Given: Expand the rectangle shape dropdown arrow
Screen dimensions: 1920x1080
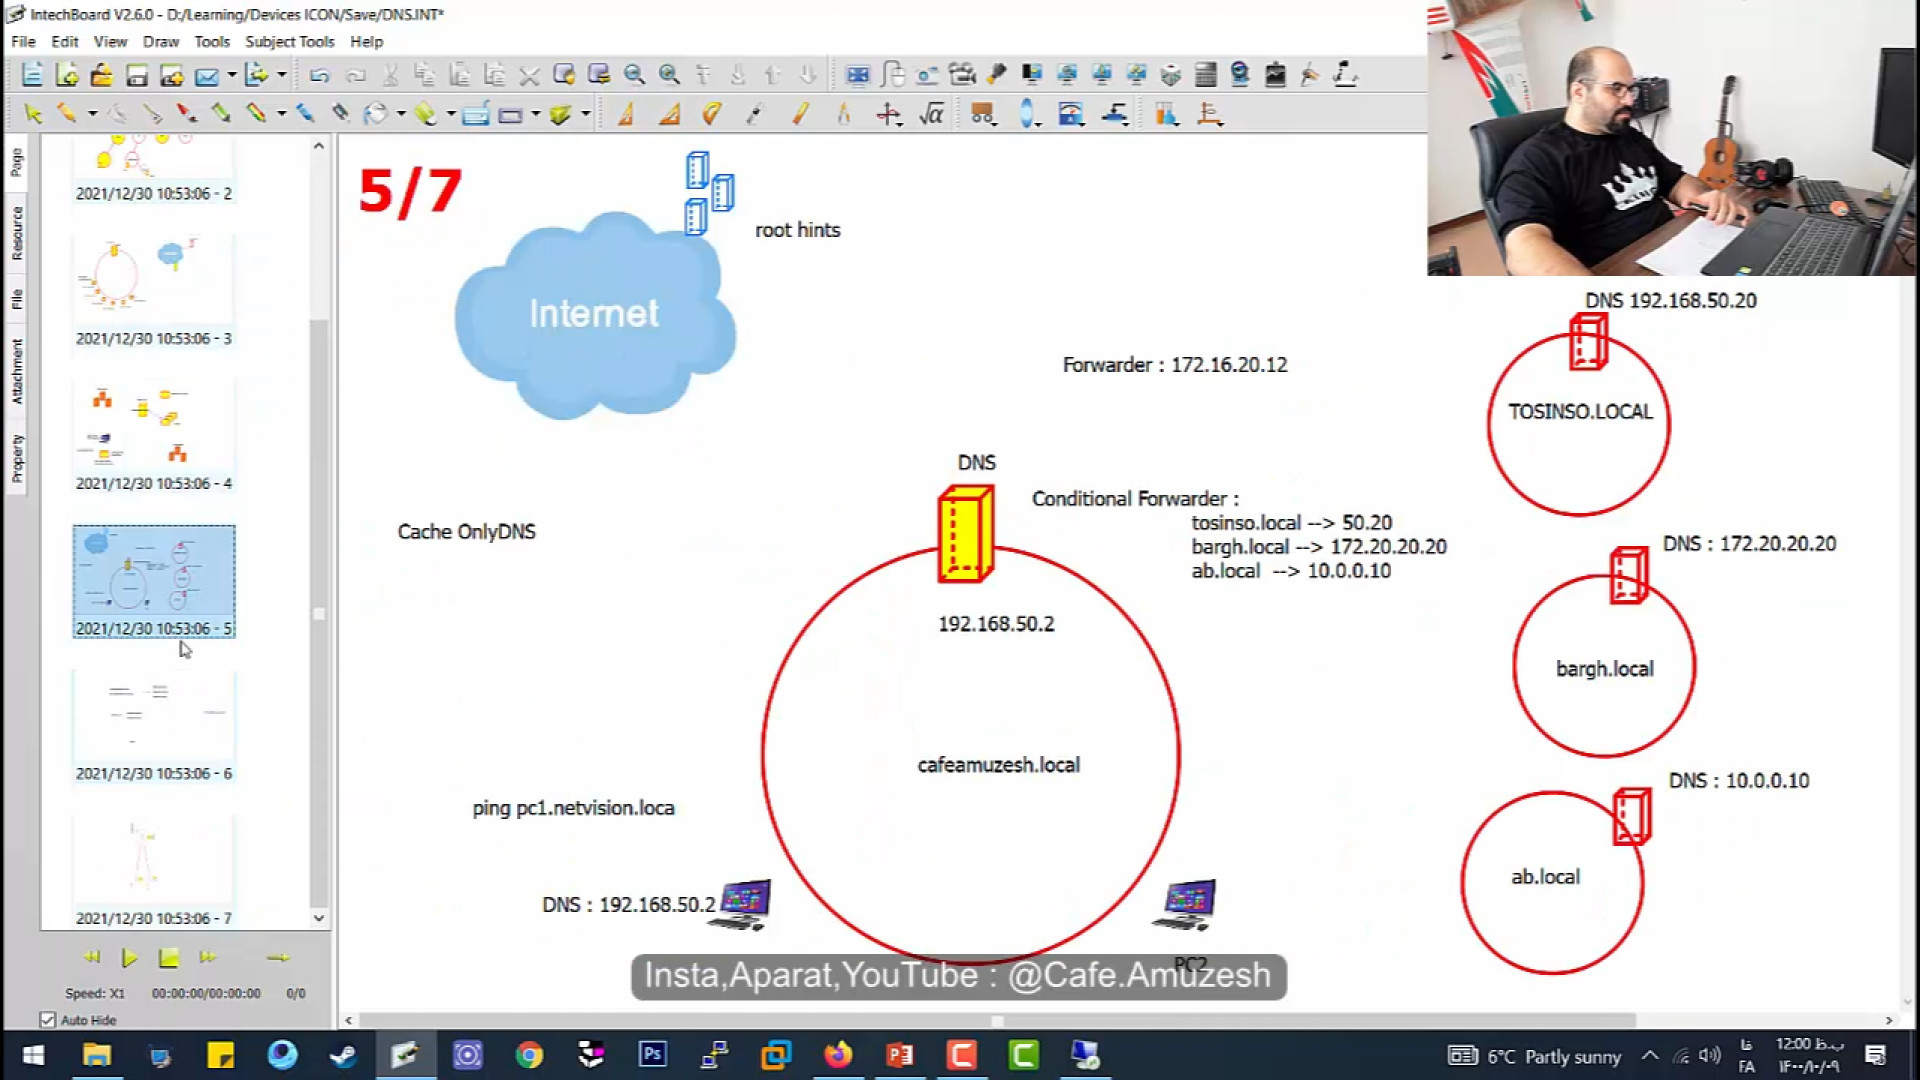Looking at the screenshot, I should pyautogui.click(x=535, y=114).
